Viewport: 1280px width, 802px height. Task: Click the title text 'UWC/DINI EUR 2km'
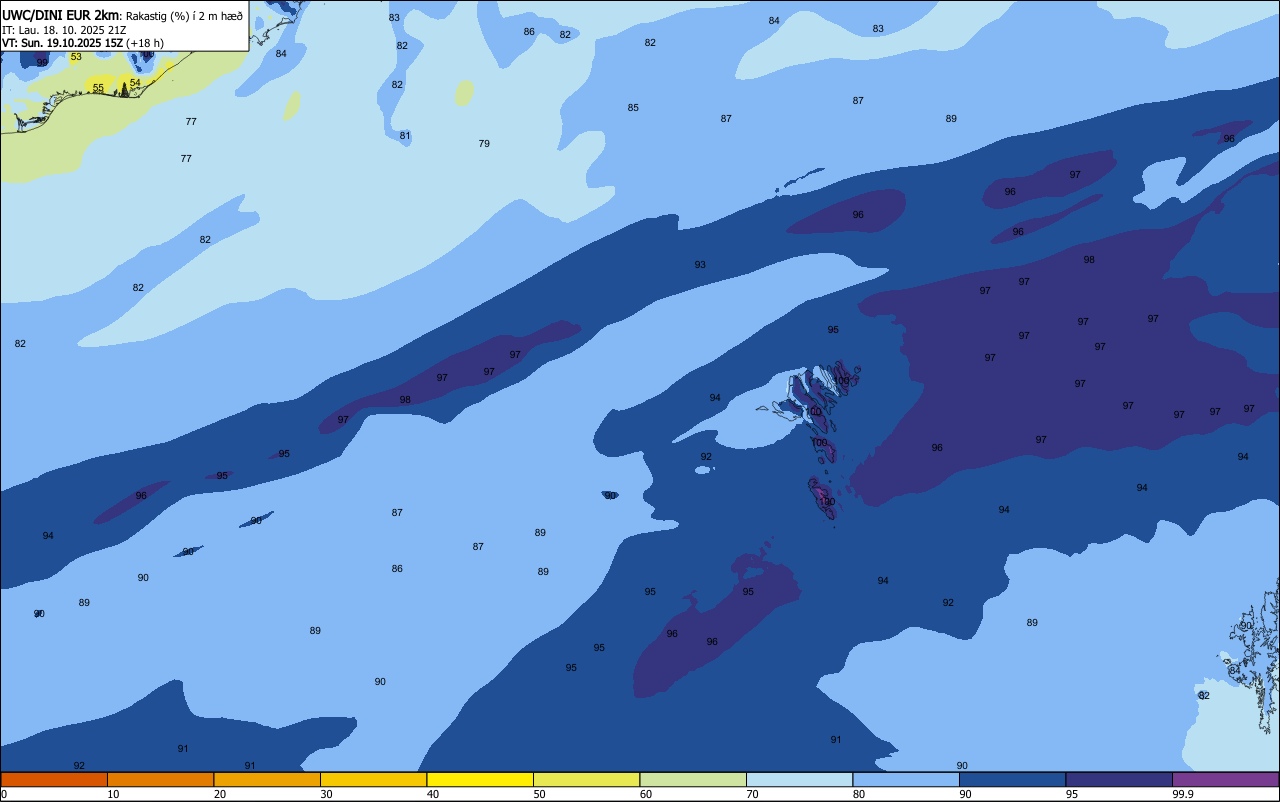pyautogui.click(x=61, y=15)
